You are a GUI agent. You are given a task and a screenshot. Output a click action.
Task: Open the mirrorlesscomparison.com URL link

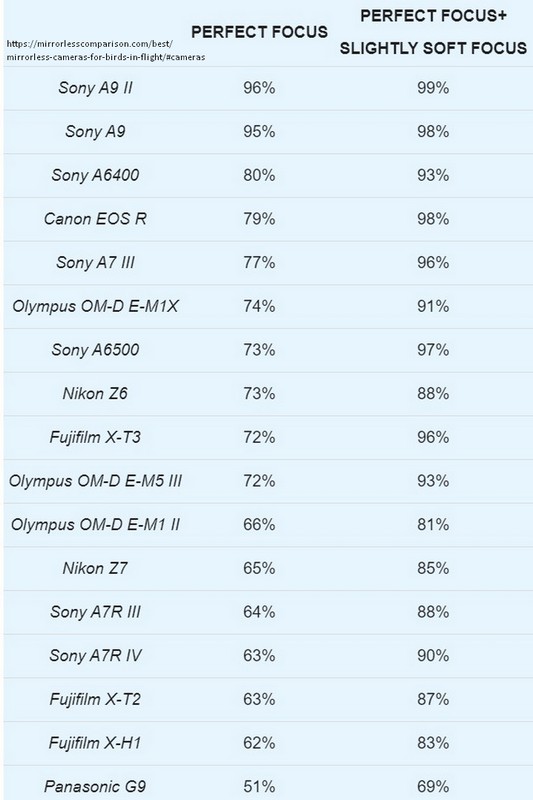pos(106,50)
